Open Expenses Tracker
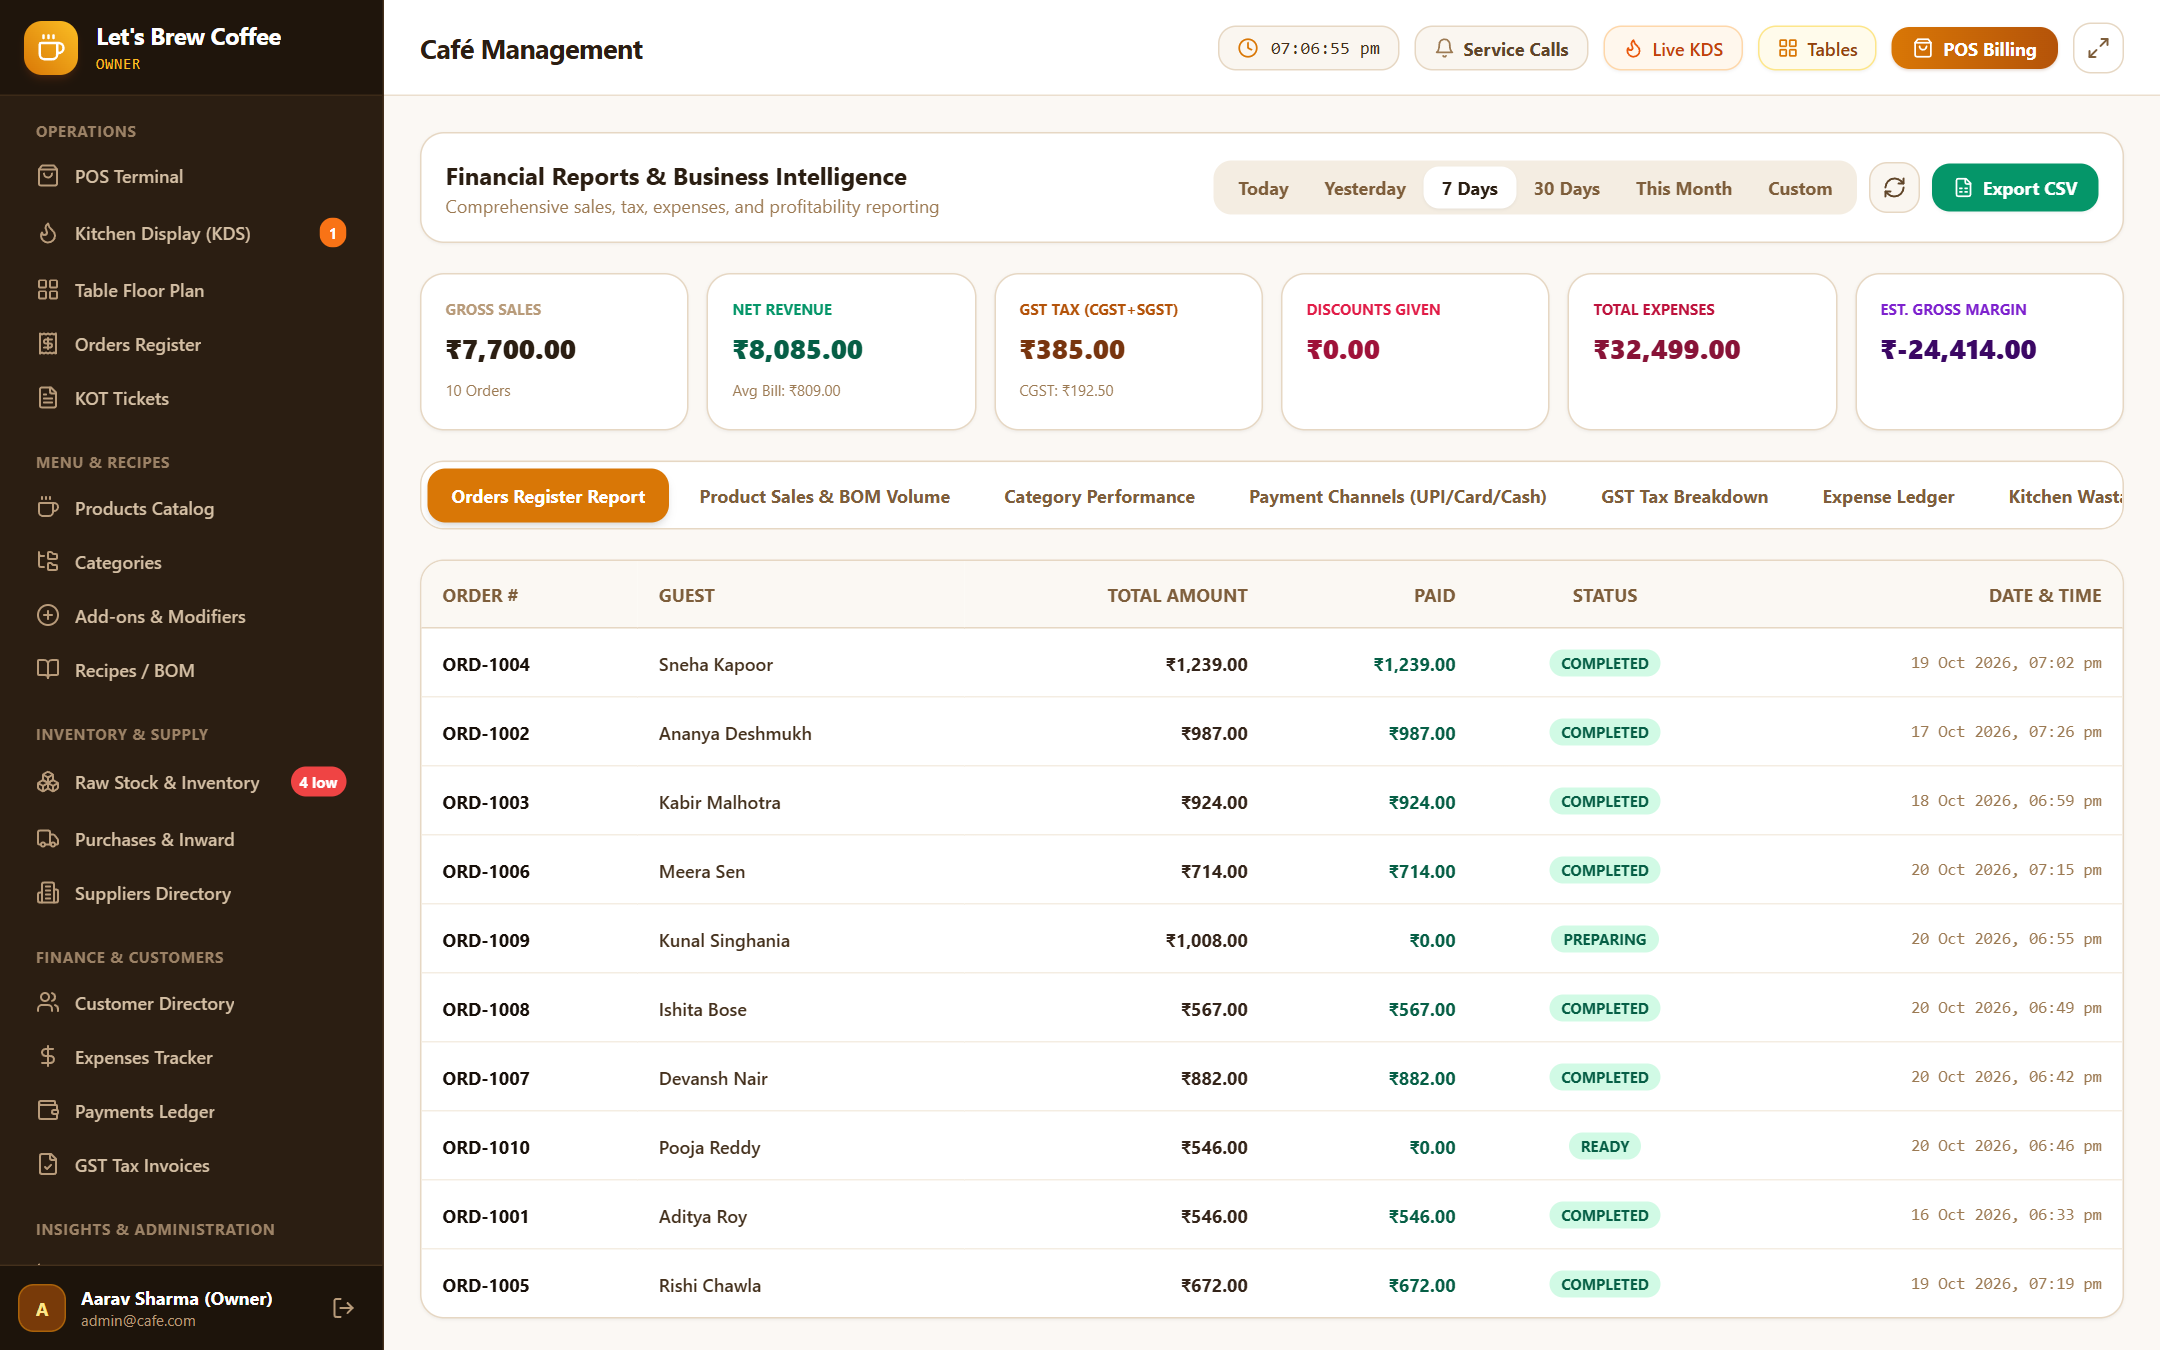The image size is (2160, 1350). tap(191, 1057)
